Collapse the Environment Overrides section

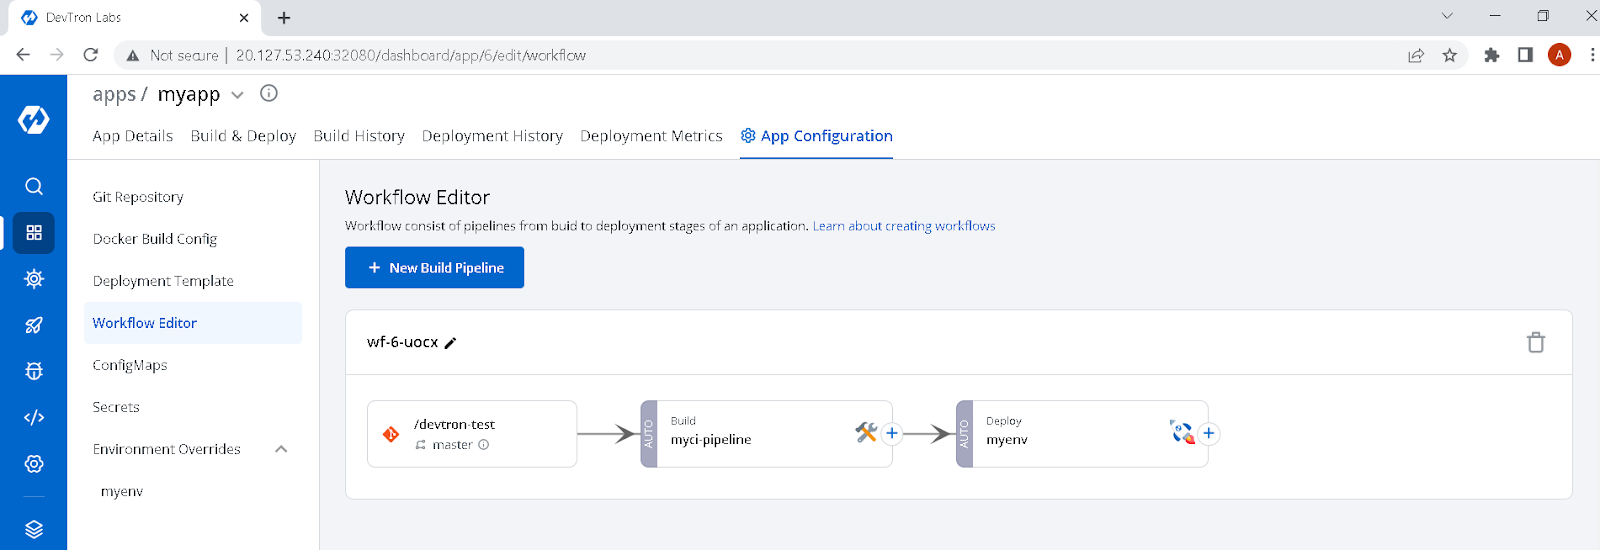pyautogui.click(x=281, y=449)
